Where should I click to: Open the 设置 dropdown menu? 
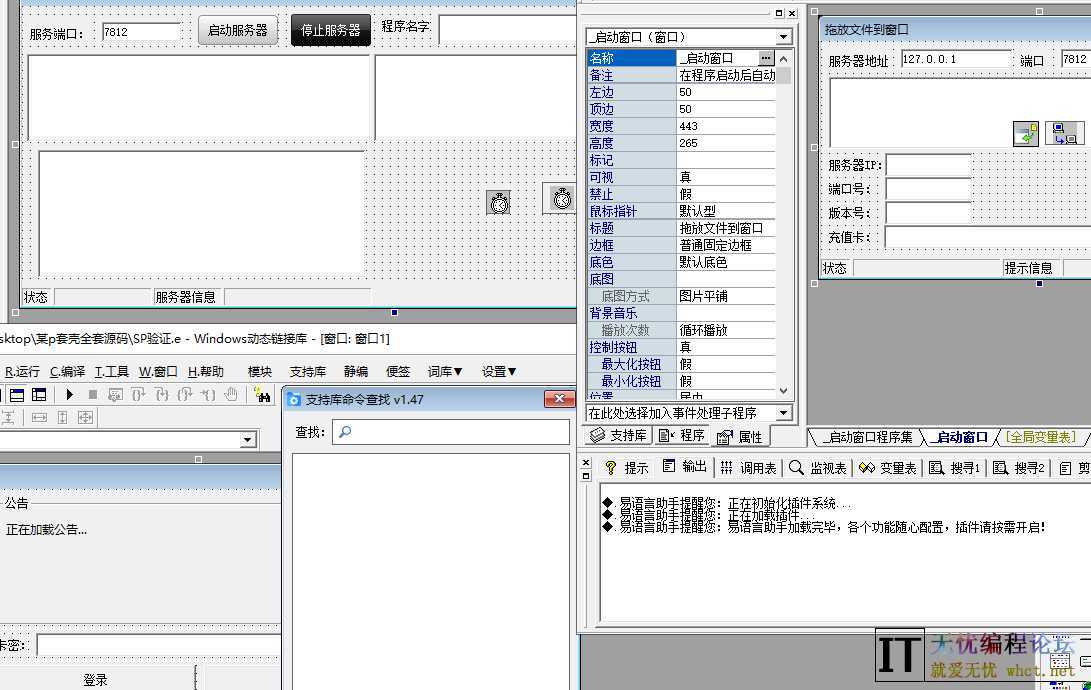[499, 371]
